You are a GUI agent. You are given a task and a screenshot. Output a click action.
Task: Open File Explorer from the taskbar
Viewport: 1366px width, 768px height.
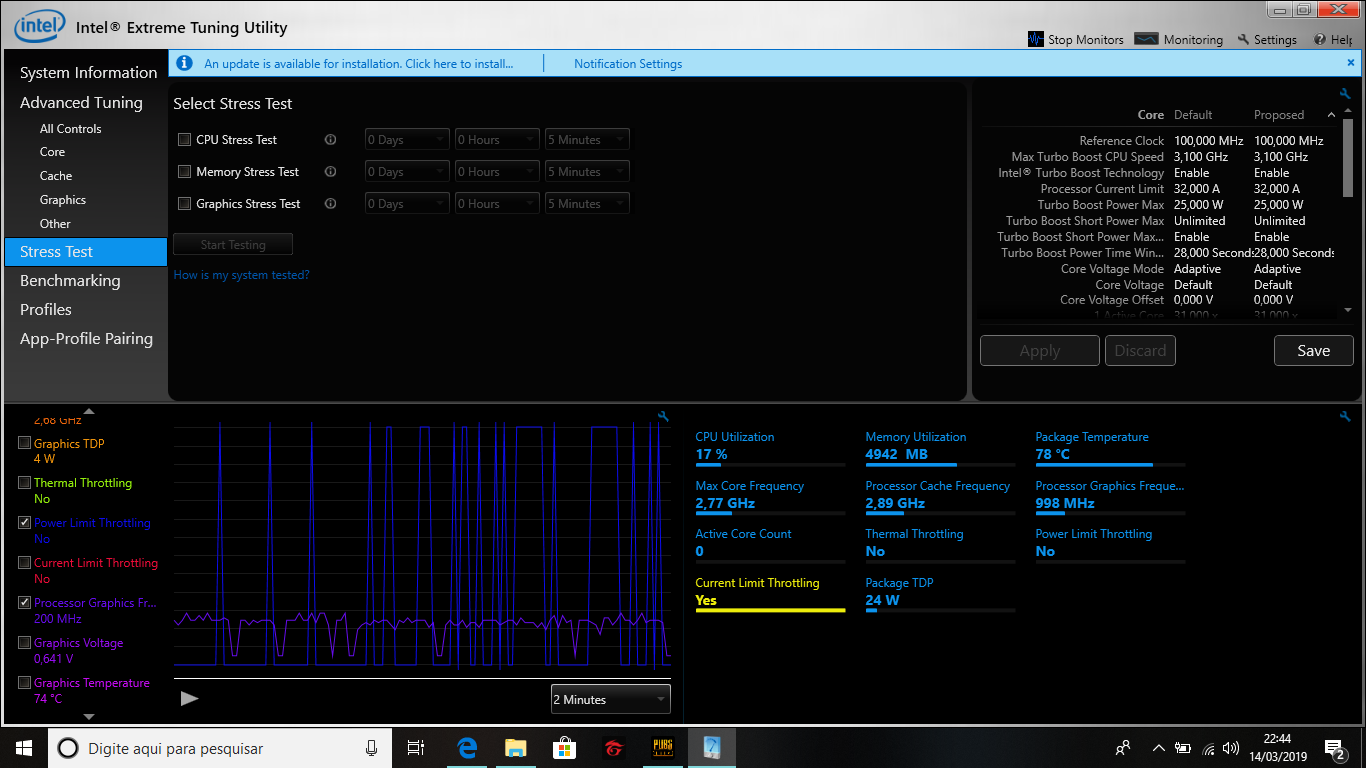515,748
